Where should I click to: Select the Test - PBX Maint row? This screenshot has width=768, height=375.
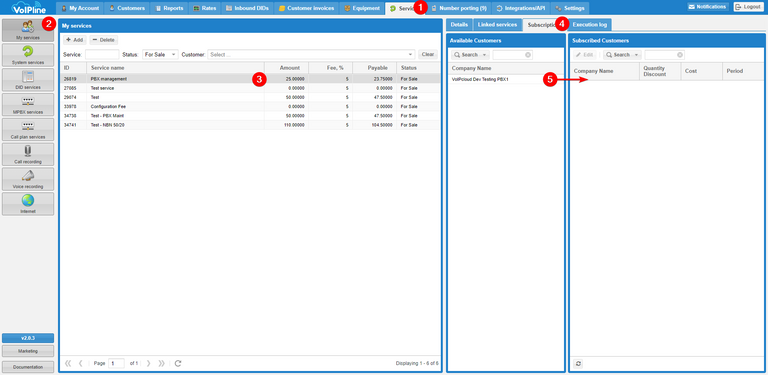(x=250, y=116)
